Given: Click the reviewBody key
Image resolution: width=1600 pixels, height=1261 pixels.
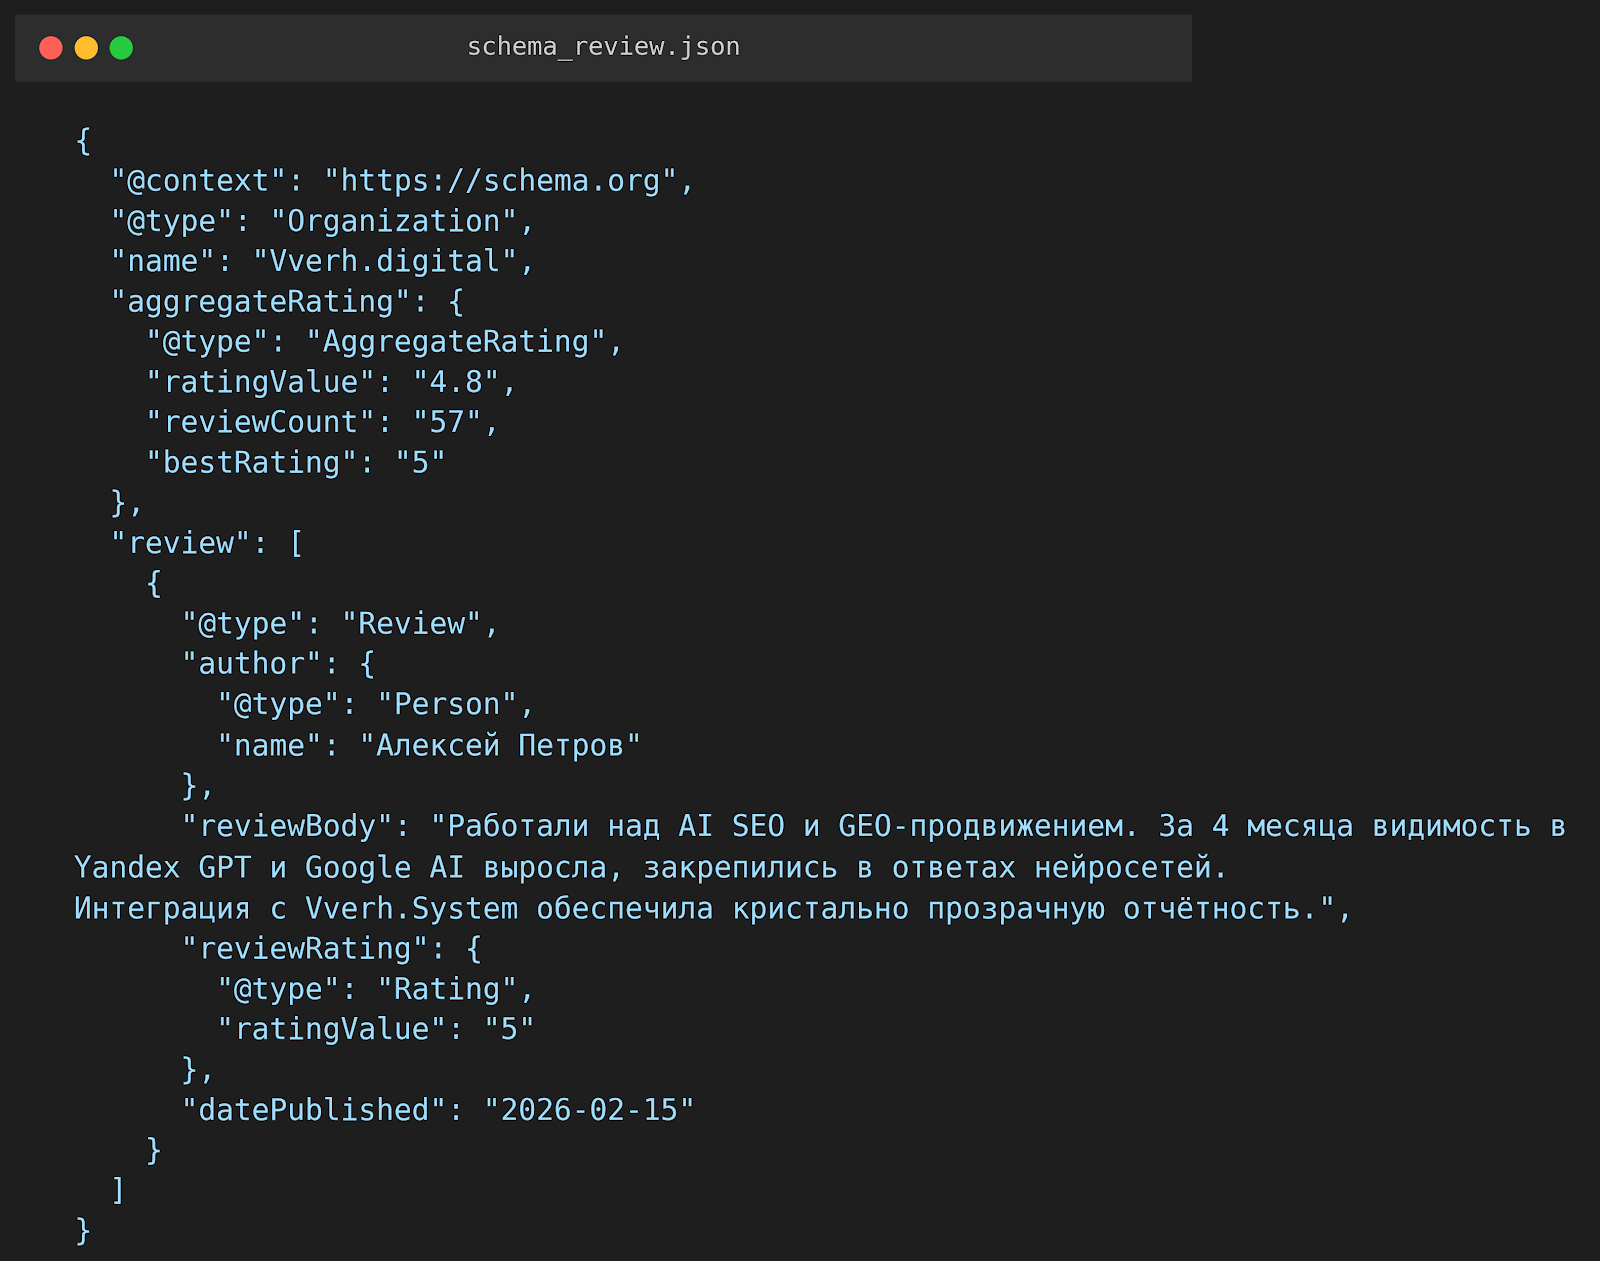Looking at the screenshot, I should click(x=287, y=826).
